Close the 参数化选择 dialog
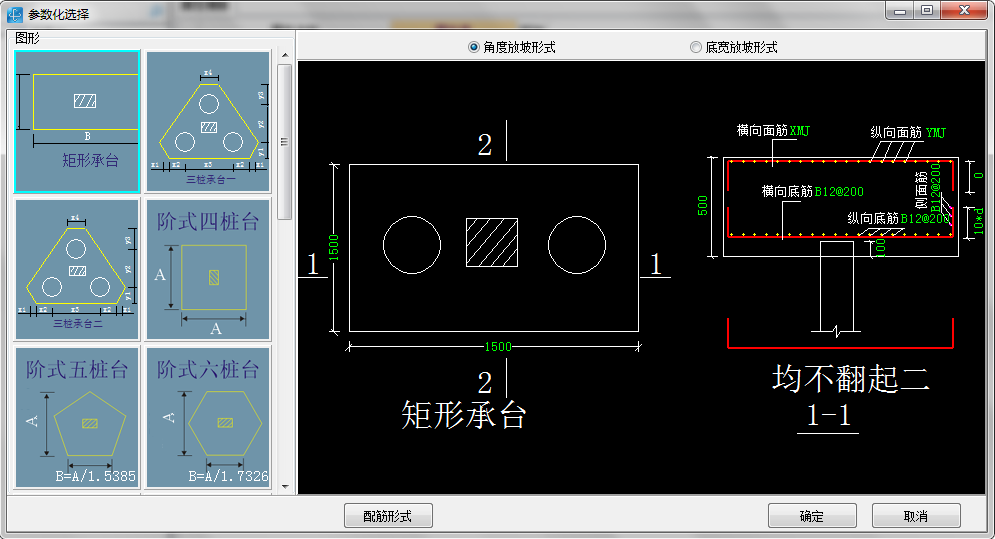The width and height of the screenshot is (995, 539). click(965, 10)
